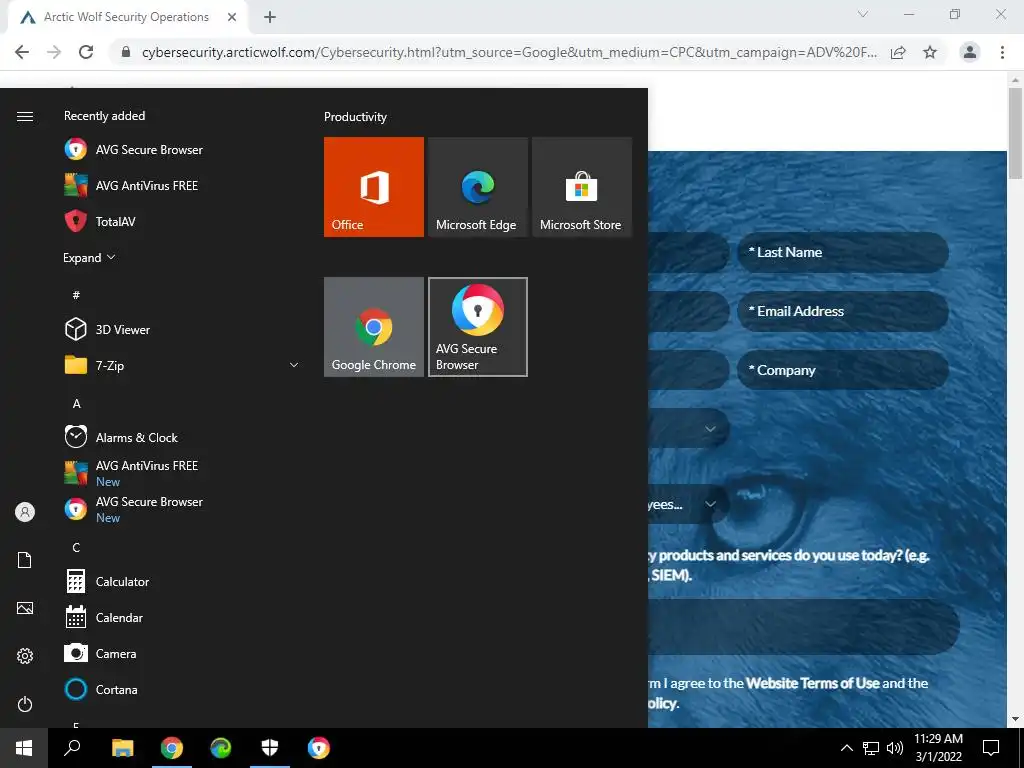Open AVG AntiVirus FREE in Recently added
Image resolution: width=1024 pixels, height=768 pixels.
pyautogui.click(x=131, y=185)
